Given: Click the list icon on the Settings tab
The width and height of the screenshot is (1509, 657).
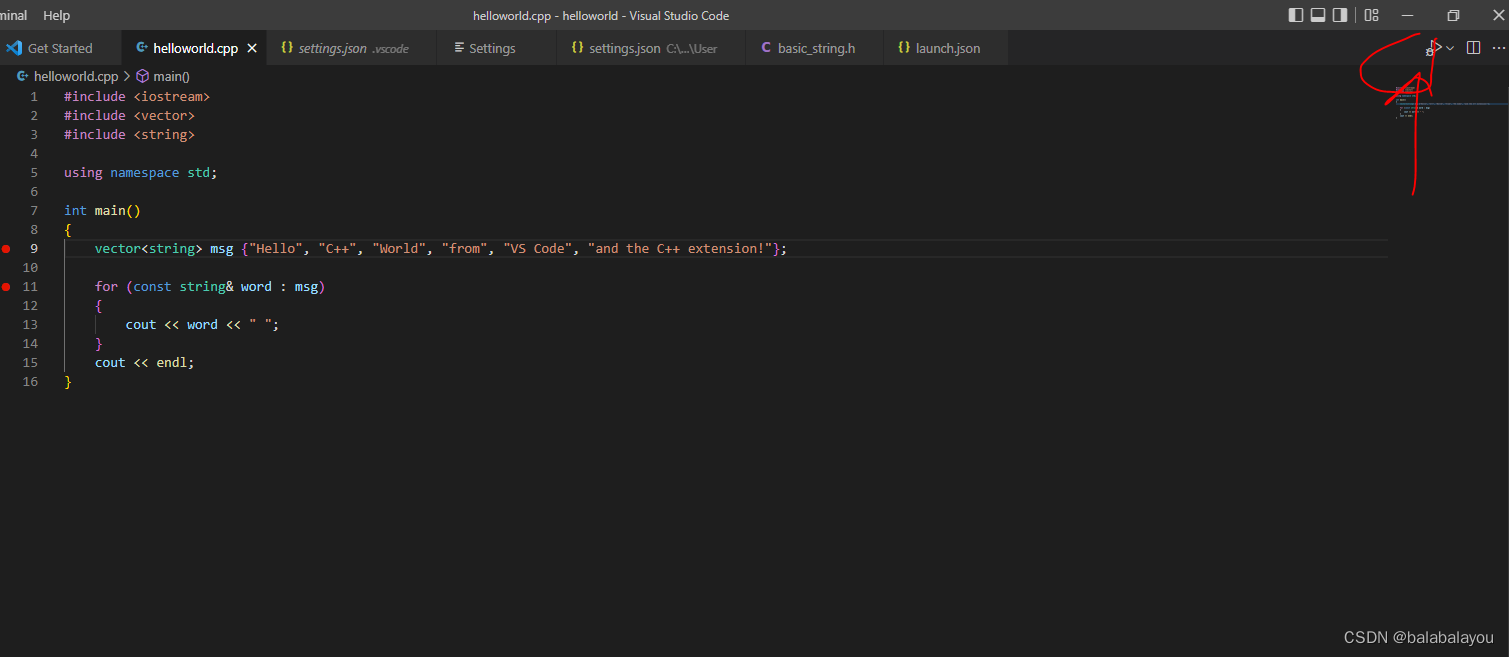Looking at the screenshot, I should pyautogui.click(x=459, y=48).
